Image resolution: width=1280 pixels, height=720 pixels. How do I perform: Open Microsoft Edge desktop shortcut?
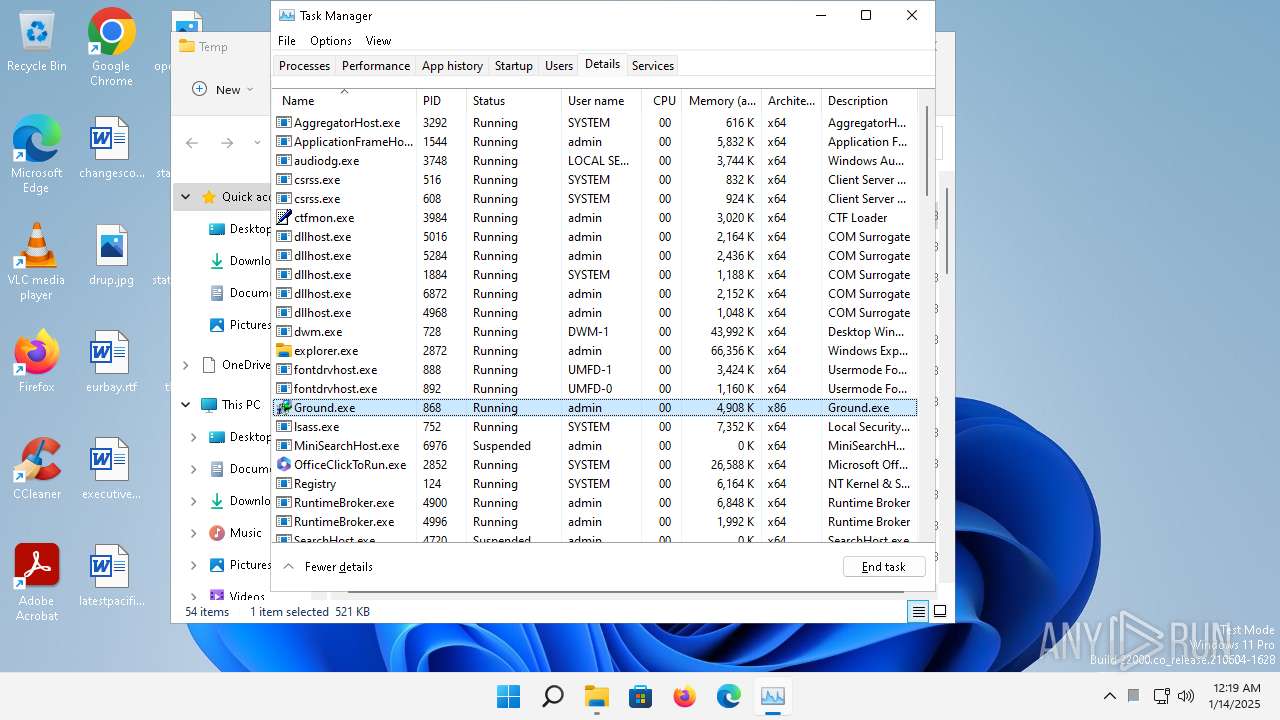[37, 155]
